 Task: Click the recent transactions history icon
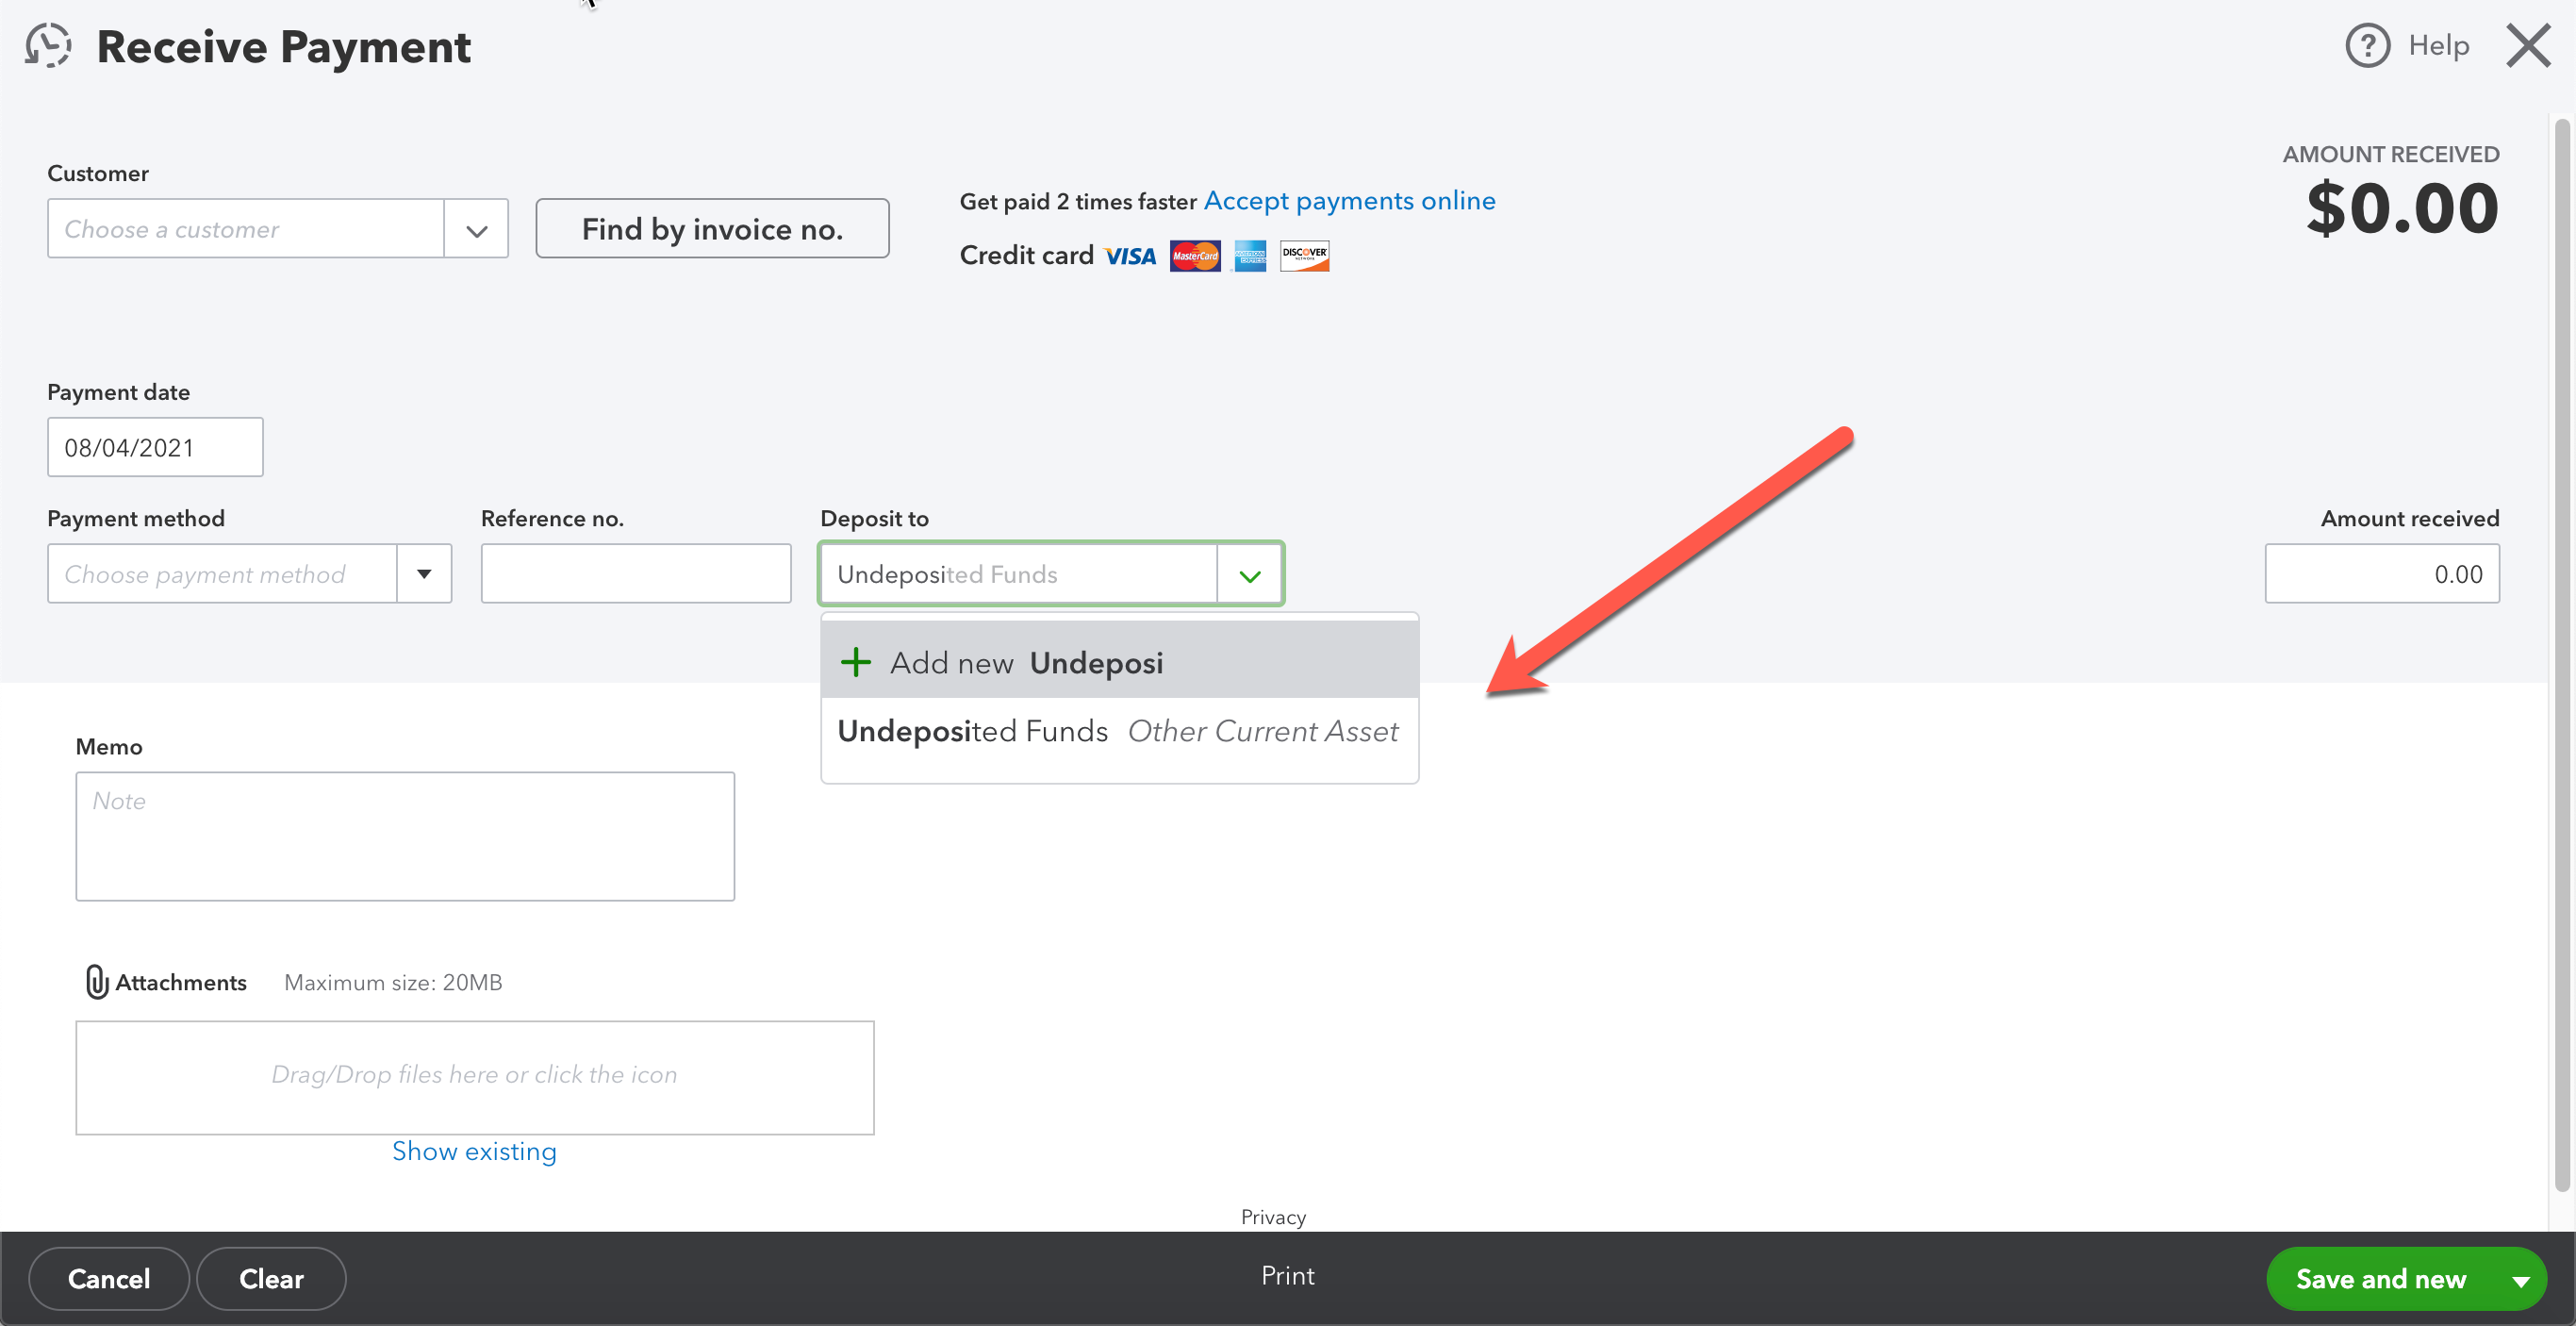pos(48,45)
